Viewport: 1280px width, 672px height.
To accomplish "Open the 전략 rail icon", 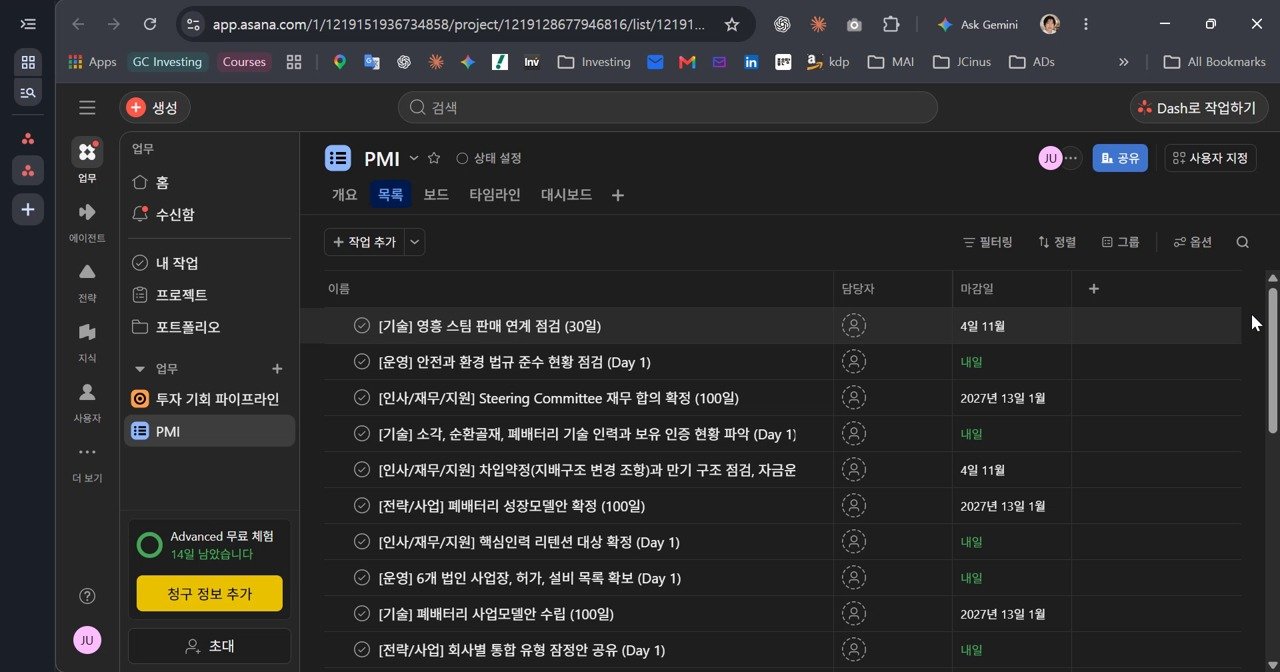I will [87, 272].
